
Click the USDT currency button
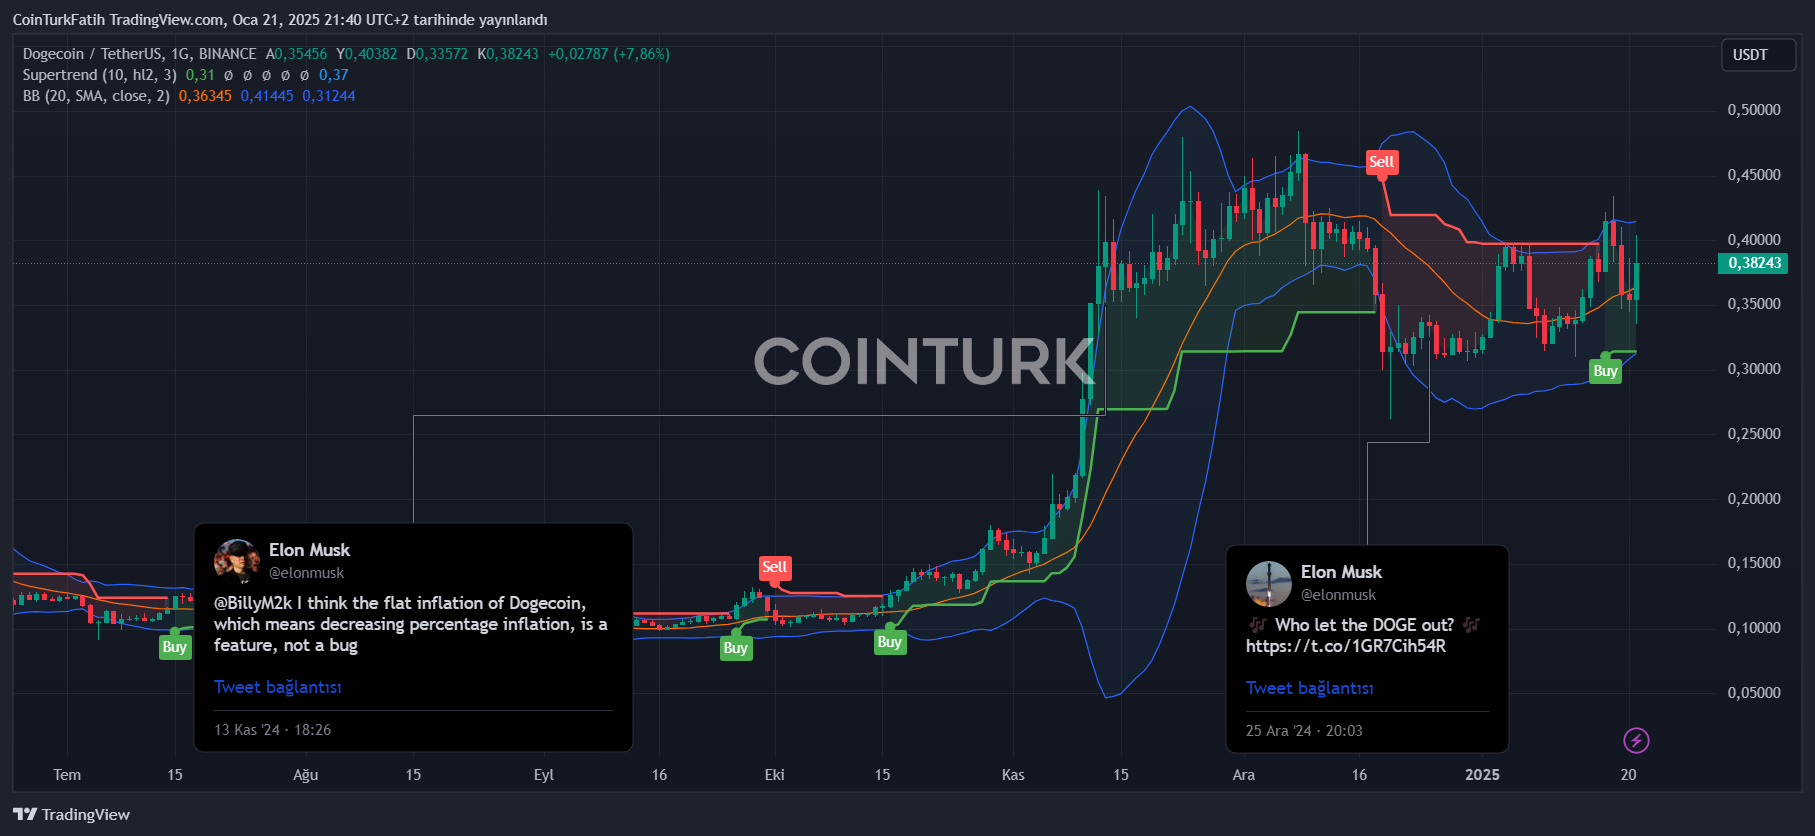point(1758,55)
